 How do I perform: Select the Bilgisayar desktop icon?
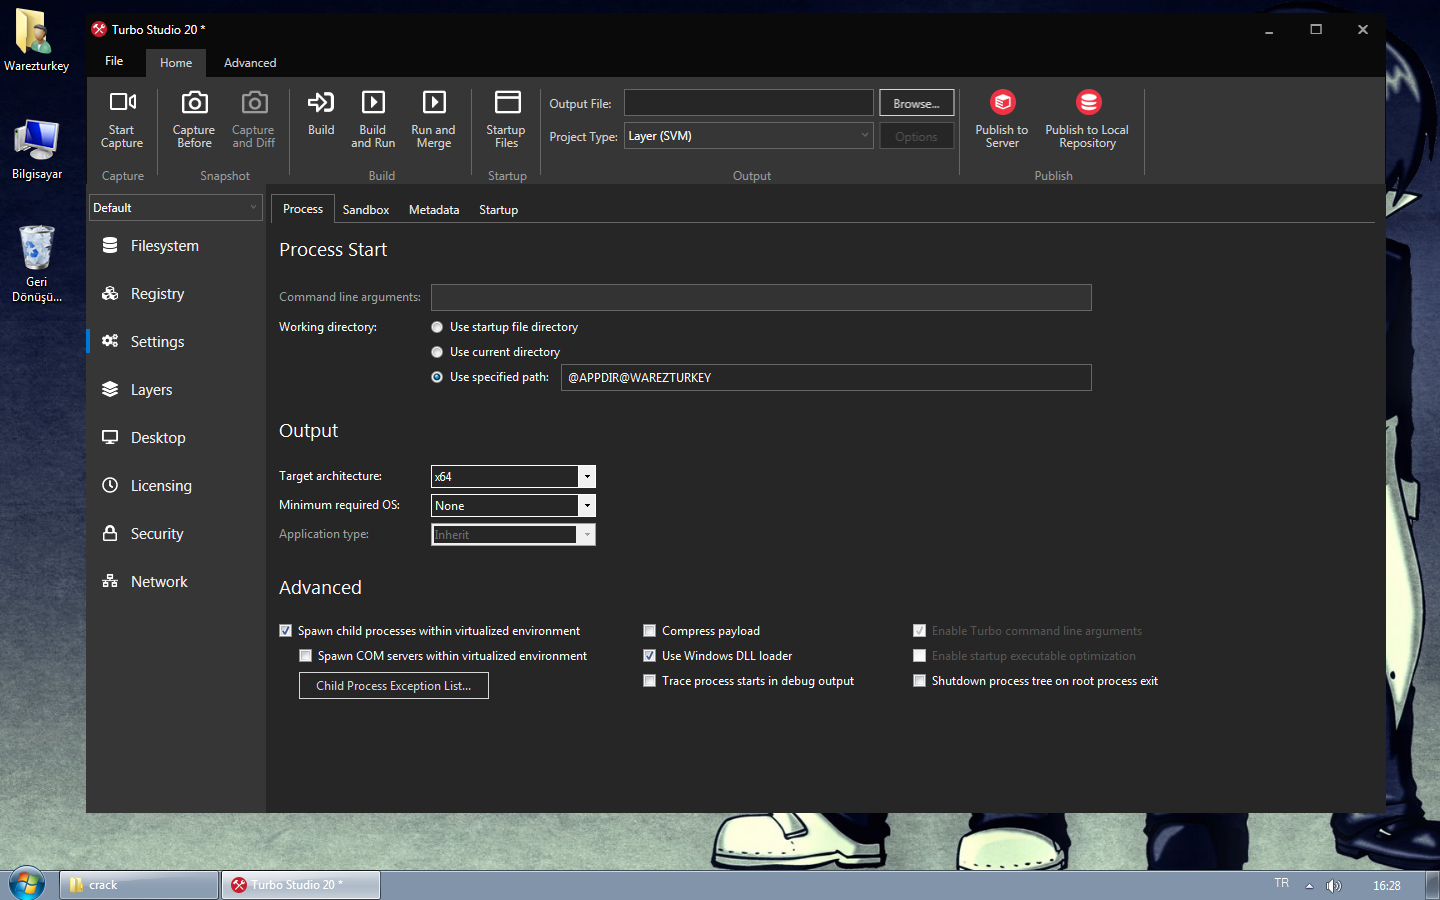36,149
